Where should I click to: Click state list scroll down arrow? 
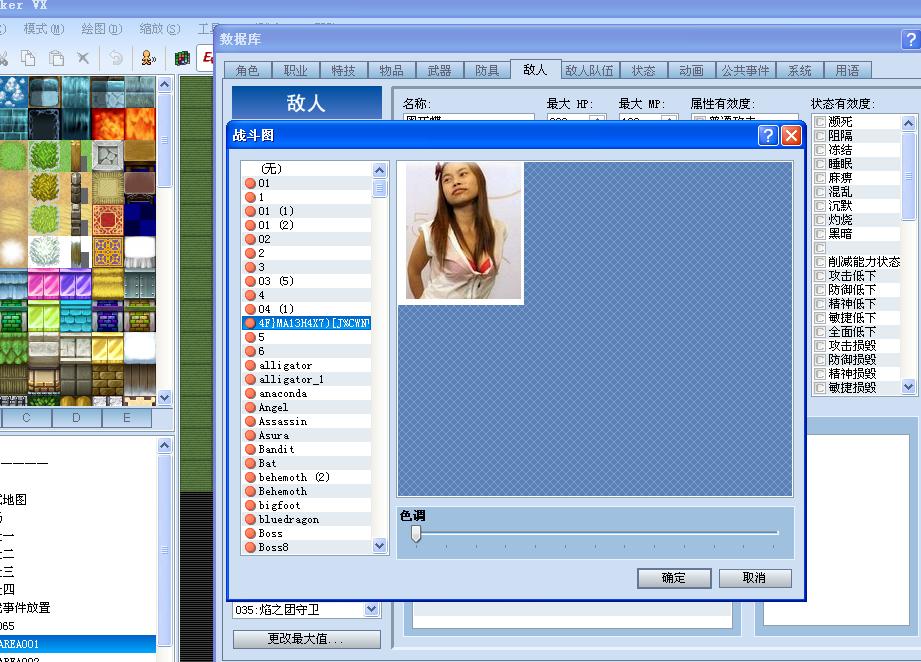point(909,387)
